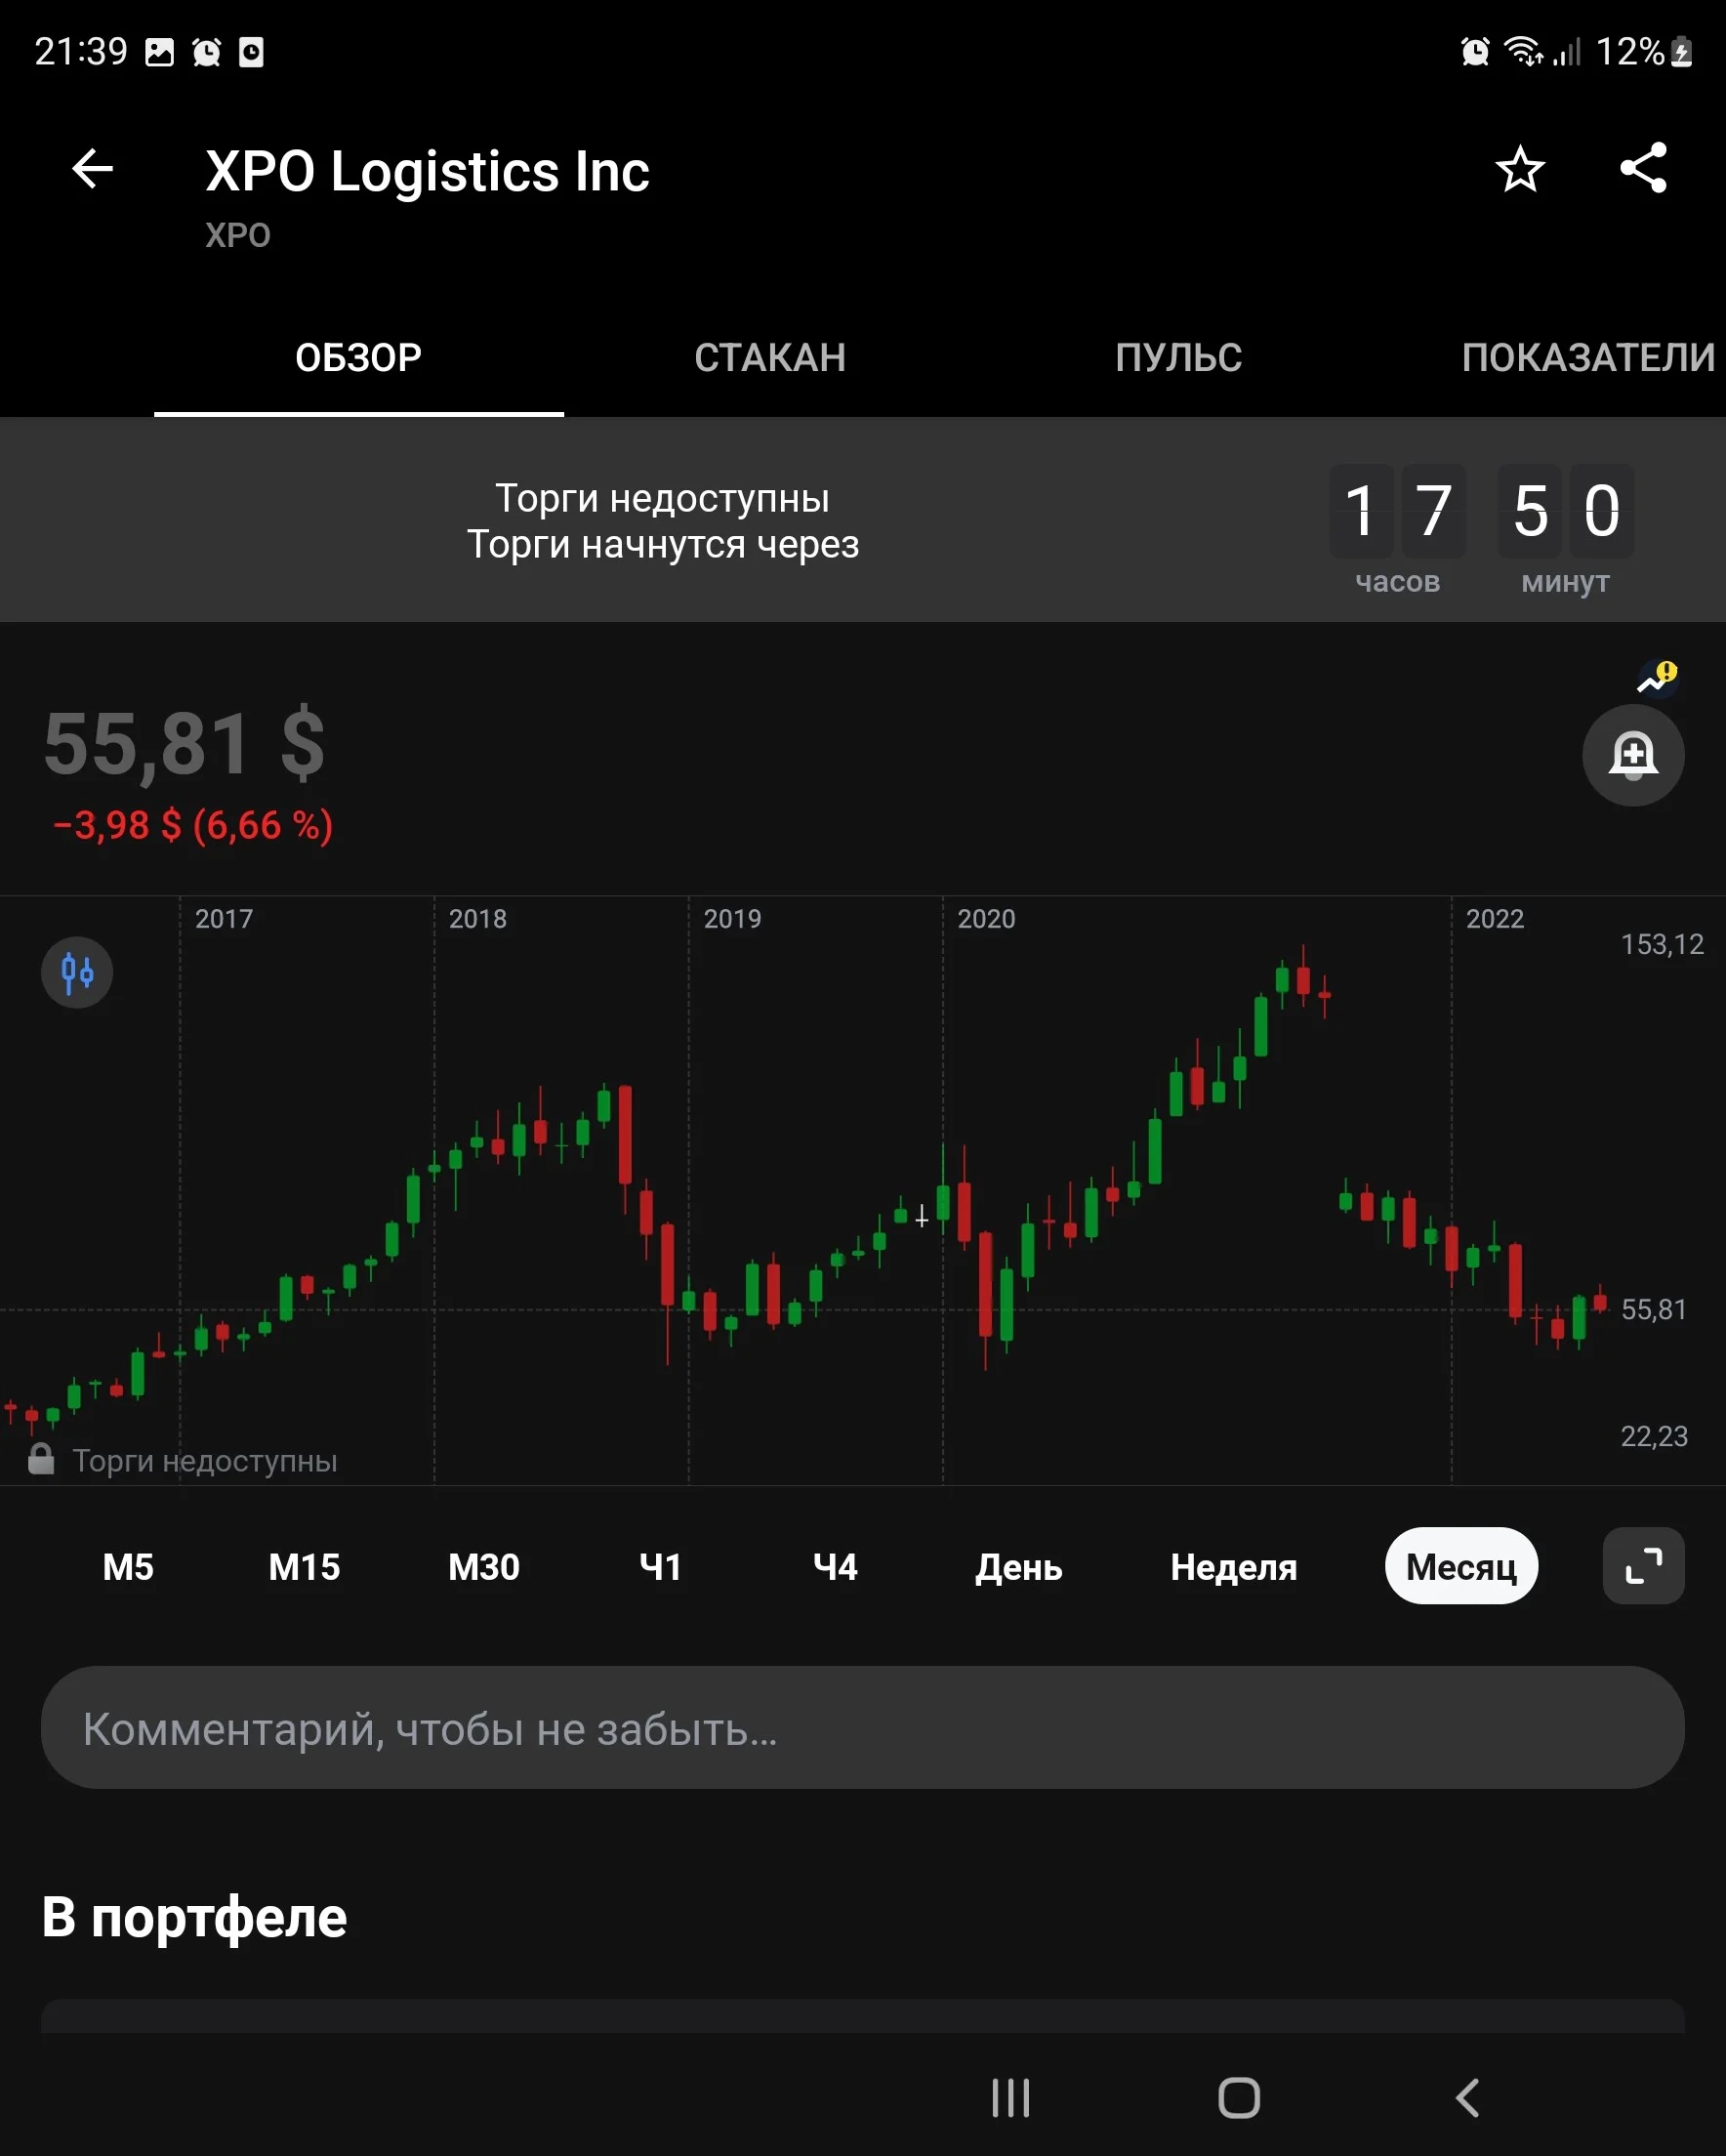Tap the Android home navigation button
Image resolution: width=1726 pixels, height=2156 pixels.
click(x=1239, y=2097)
